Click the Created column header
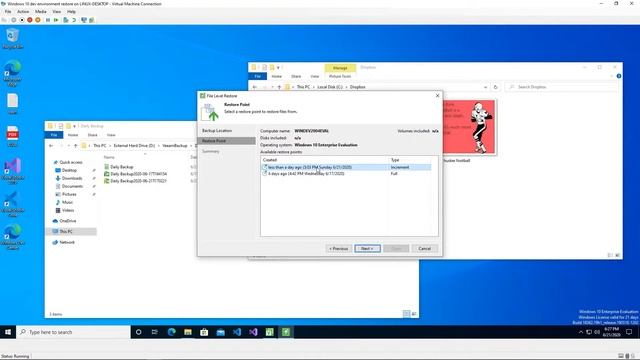The image size is (640, 360). coord(270,160)
